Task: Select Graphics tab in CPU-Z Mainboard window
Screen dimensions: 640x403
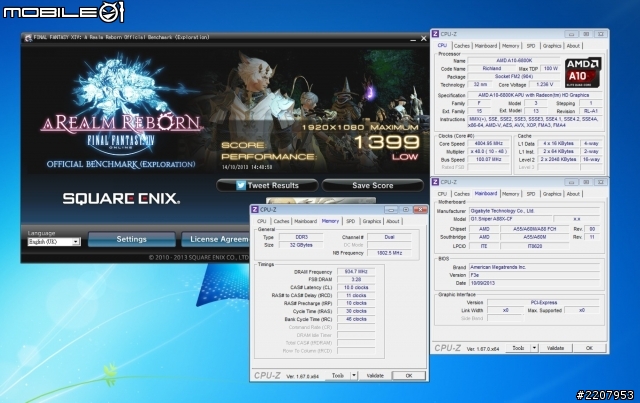Action: 552,194
